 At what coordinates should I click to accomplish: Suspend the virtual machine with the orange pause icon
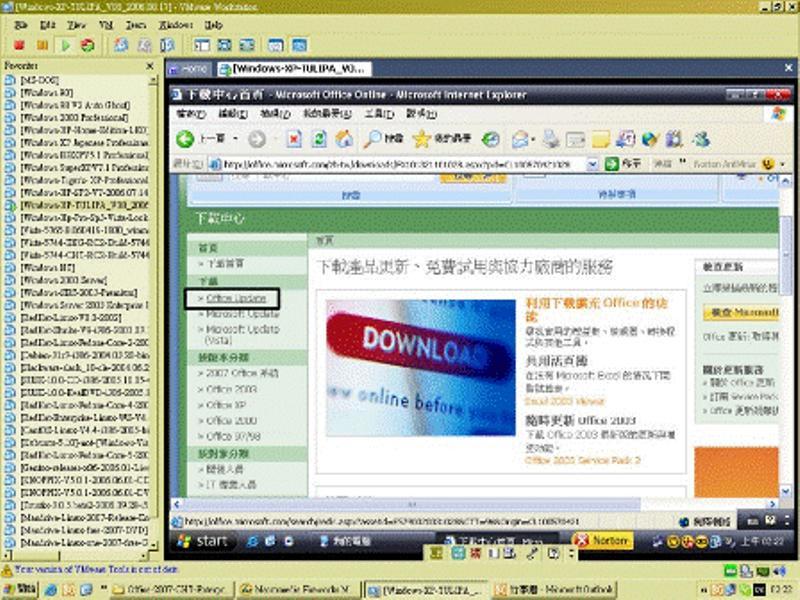42,45
